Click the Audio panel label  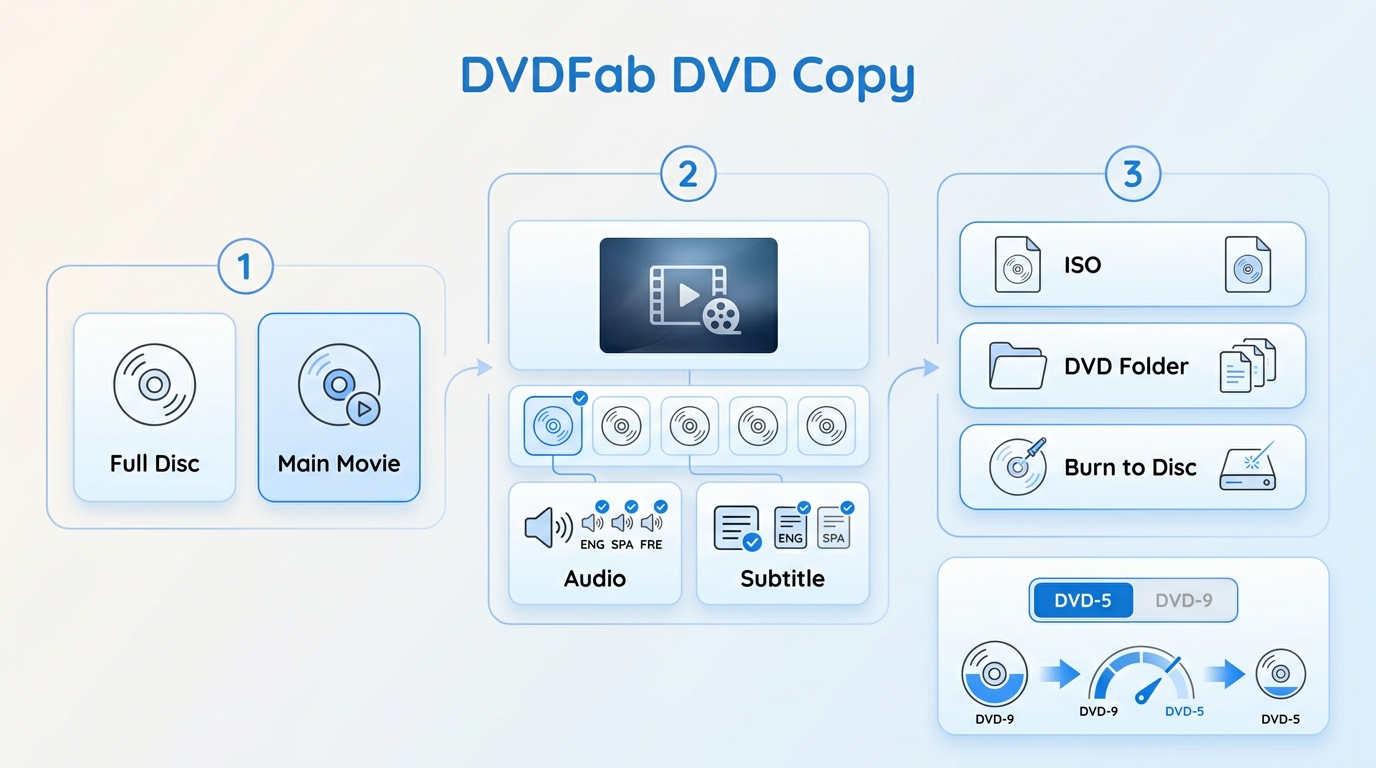point(595,578)
